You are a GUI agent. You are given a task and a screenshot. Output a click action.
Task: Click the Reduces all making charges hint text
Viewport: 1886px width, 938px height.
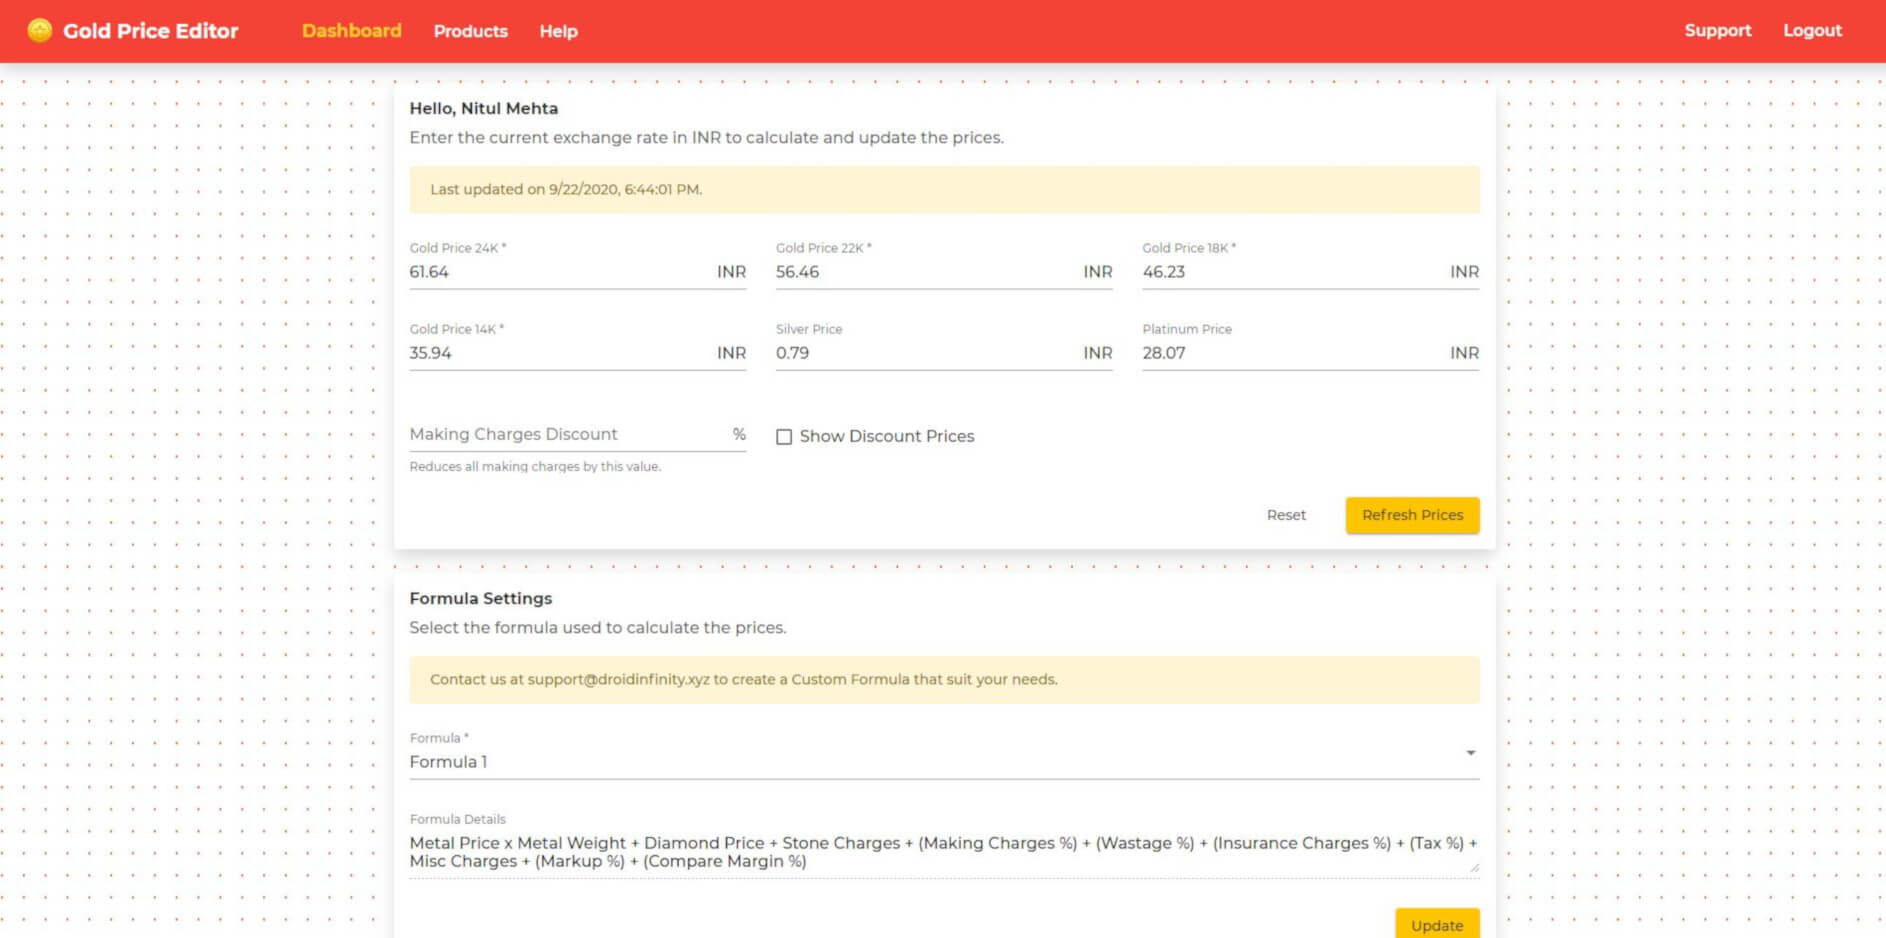click(535, 467)
